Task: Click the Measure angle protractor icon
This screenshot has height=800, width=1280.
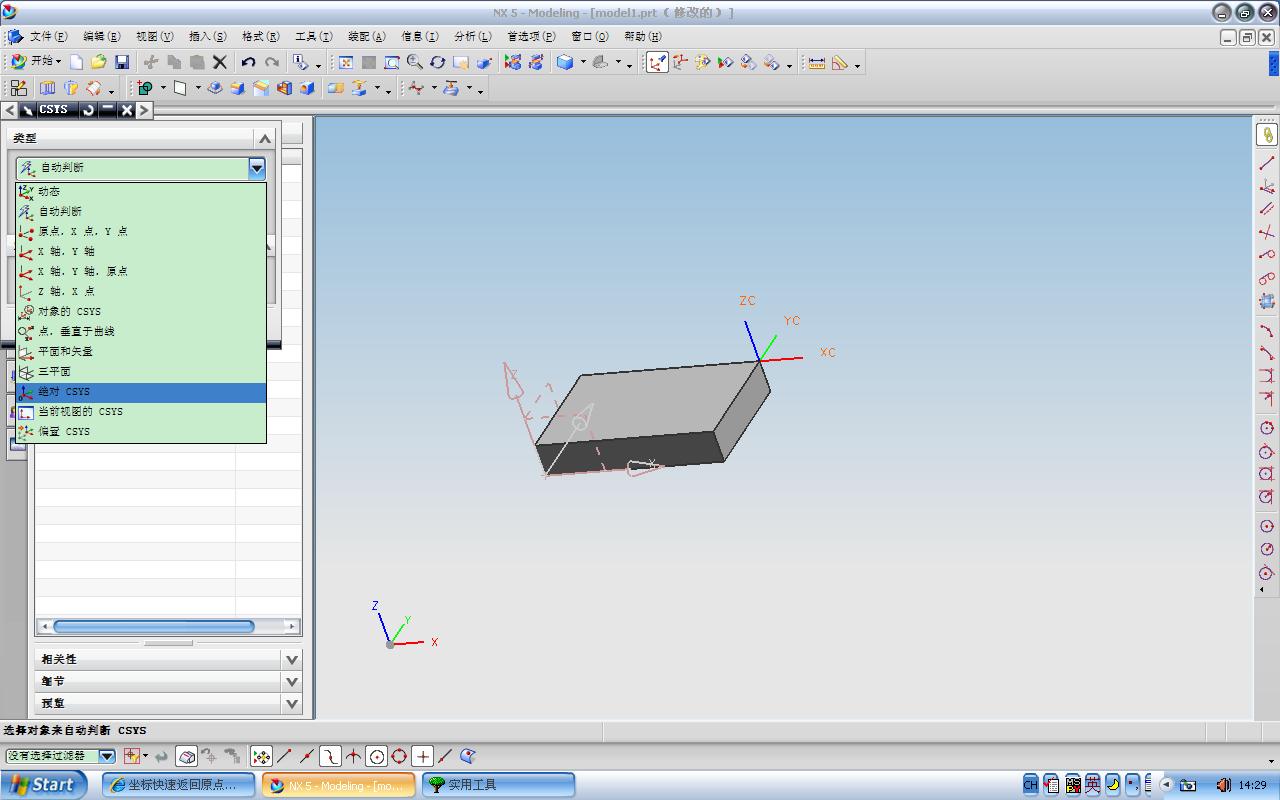Action: pyautogui.click(x=840, y=62)
